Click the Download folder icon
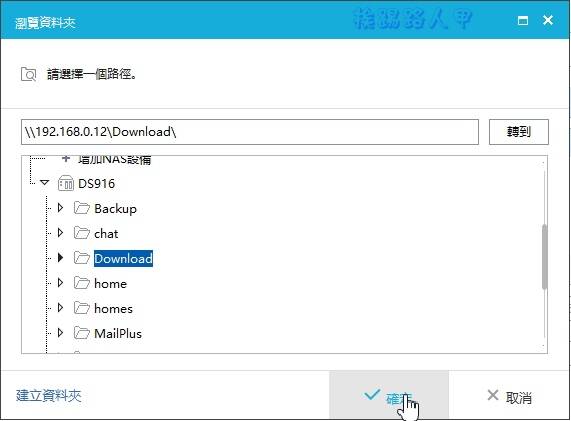Image resolution: width=571 pixels, height=421 pixels. [x=82, y=258]
